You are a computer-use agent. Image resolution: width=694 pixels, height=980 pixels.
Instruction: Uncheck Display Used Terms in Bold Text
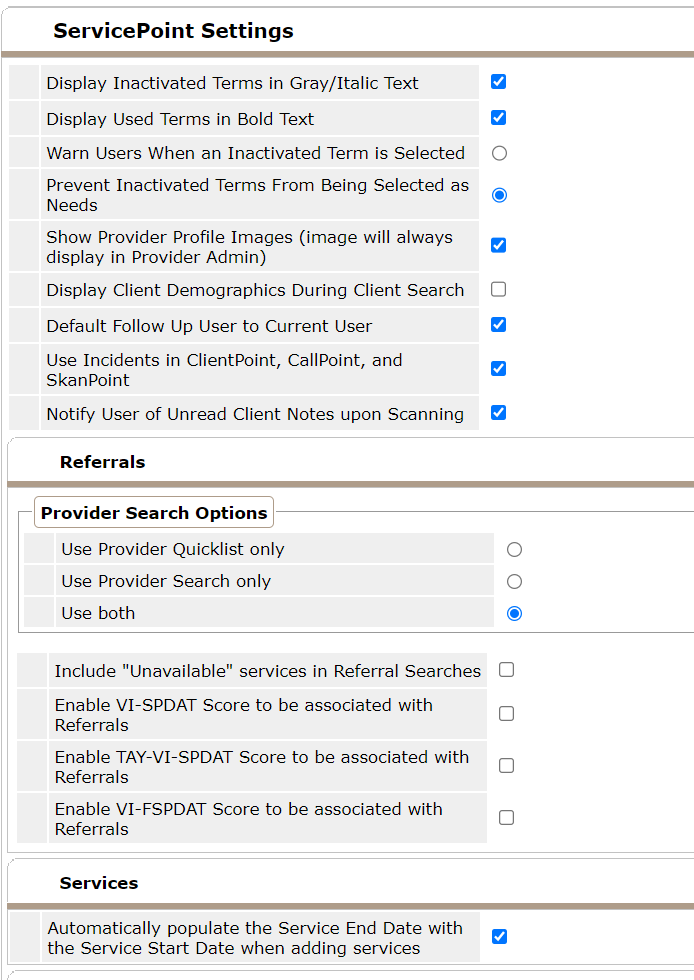[x=498, y=118]
